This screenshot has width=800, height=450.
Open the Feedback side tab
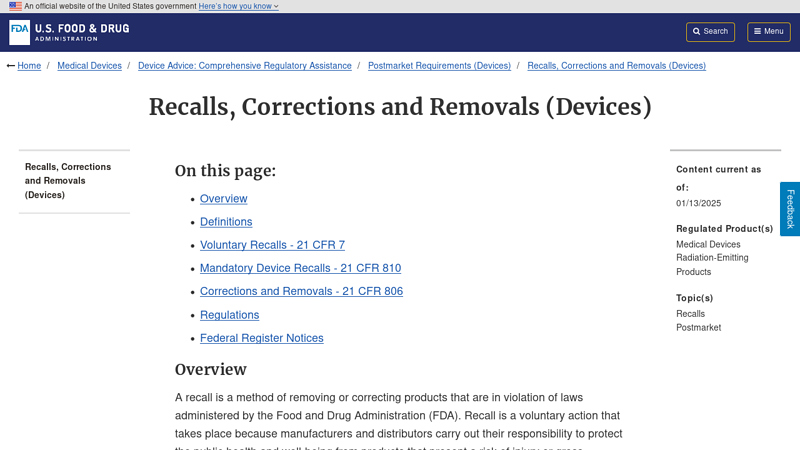[790, 209]
